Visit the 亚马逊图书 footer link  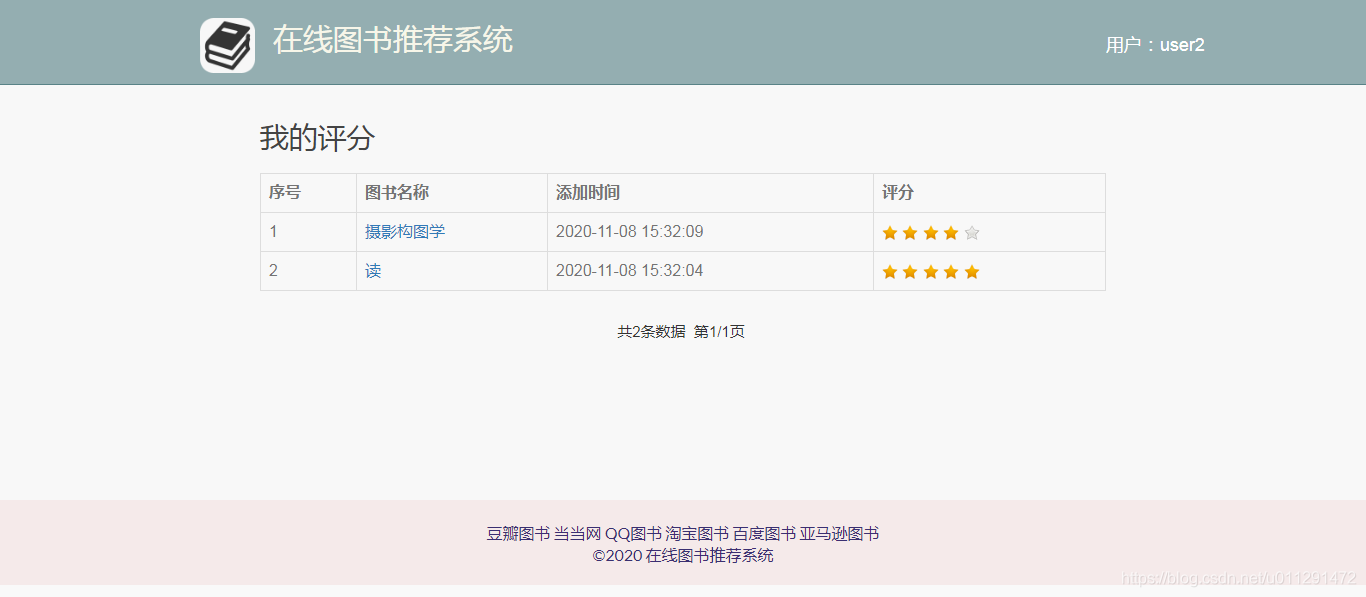pos(839,534)
